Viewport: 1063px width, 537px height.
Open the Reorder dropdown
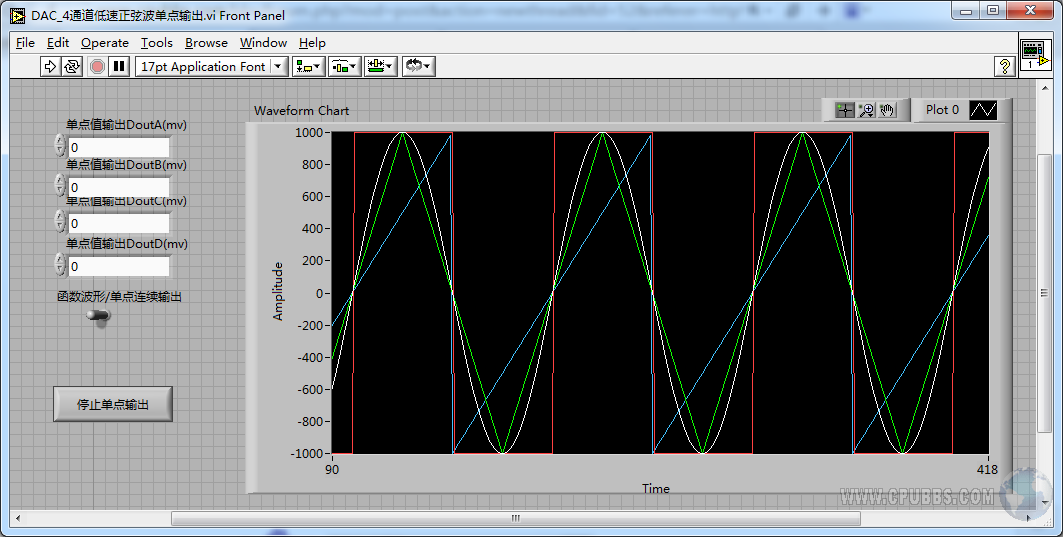[418, 66]
